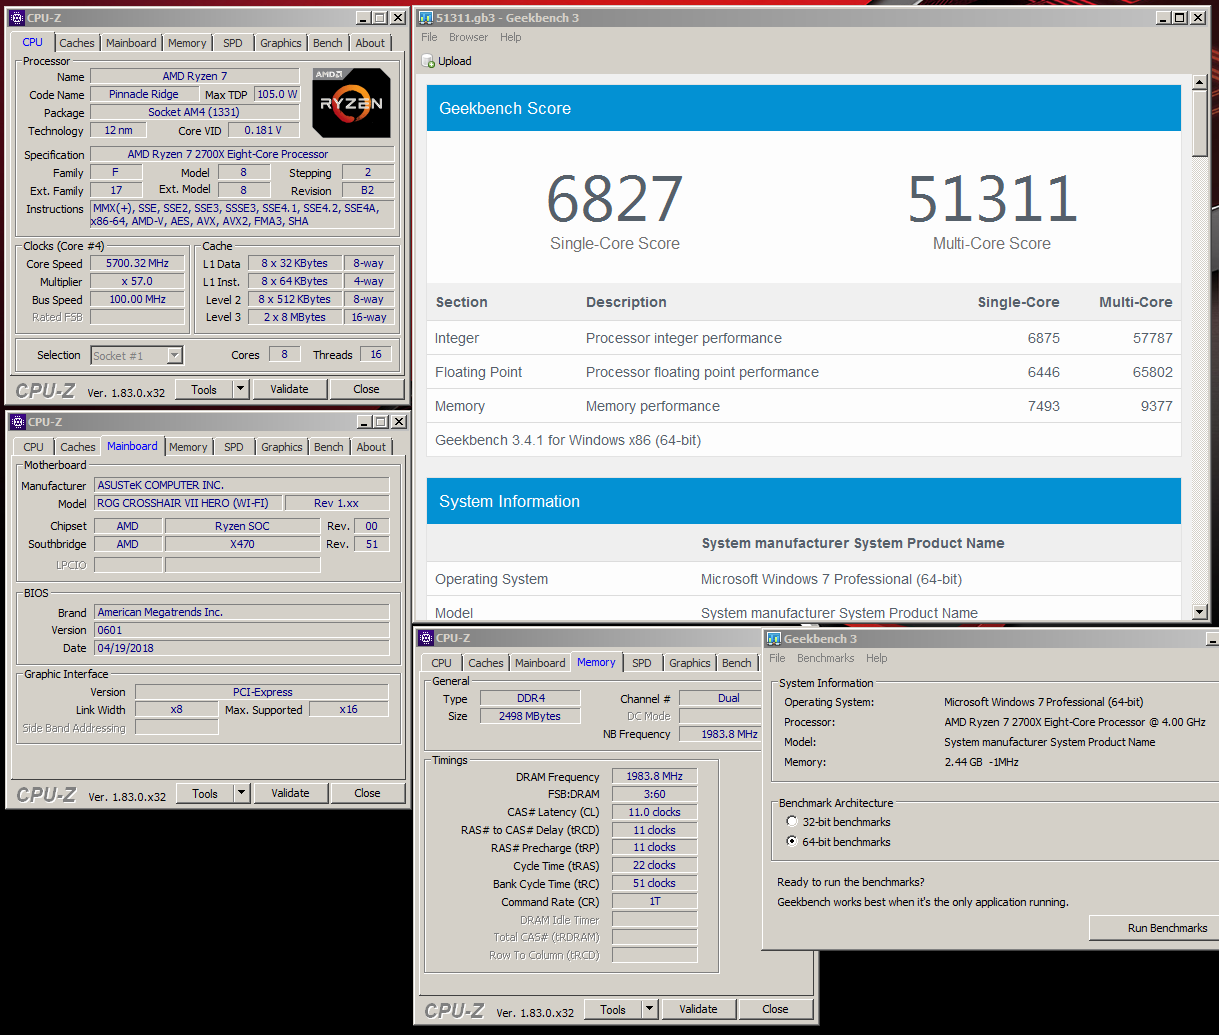Click the title bar icon of the small Geekbench 3 window

pos(774,639)
